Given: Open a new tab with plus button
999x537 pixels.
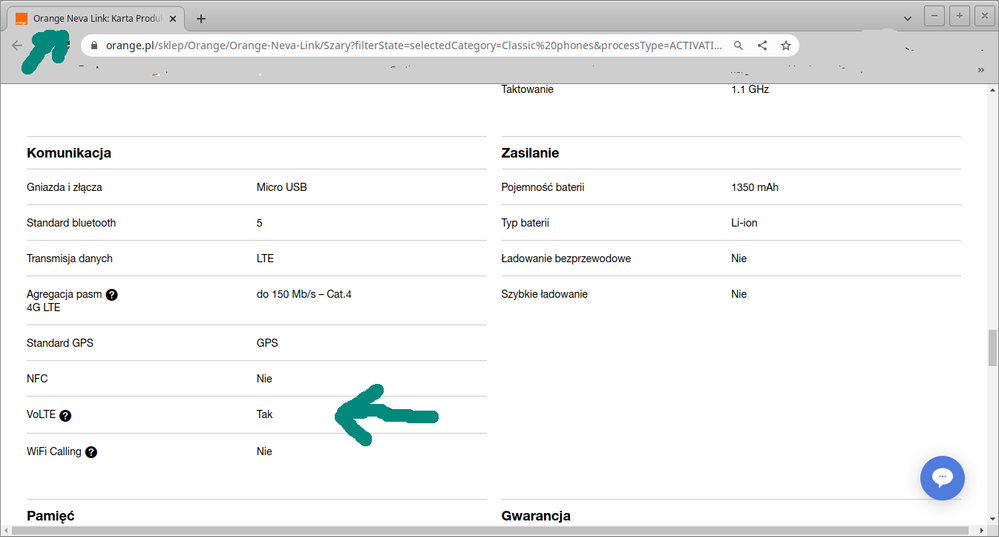Looking at the screenshot, I should [x=201, y=19].
